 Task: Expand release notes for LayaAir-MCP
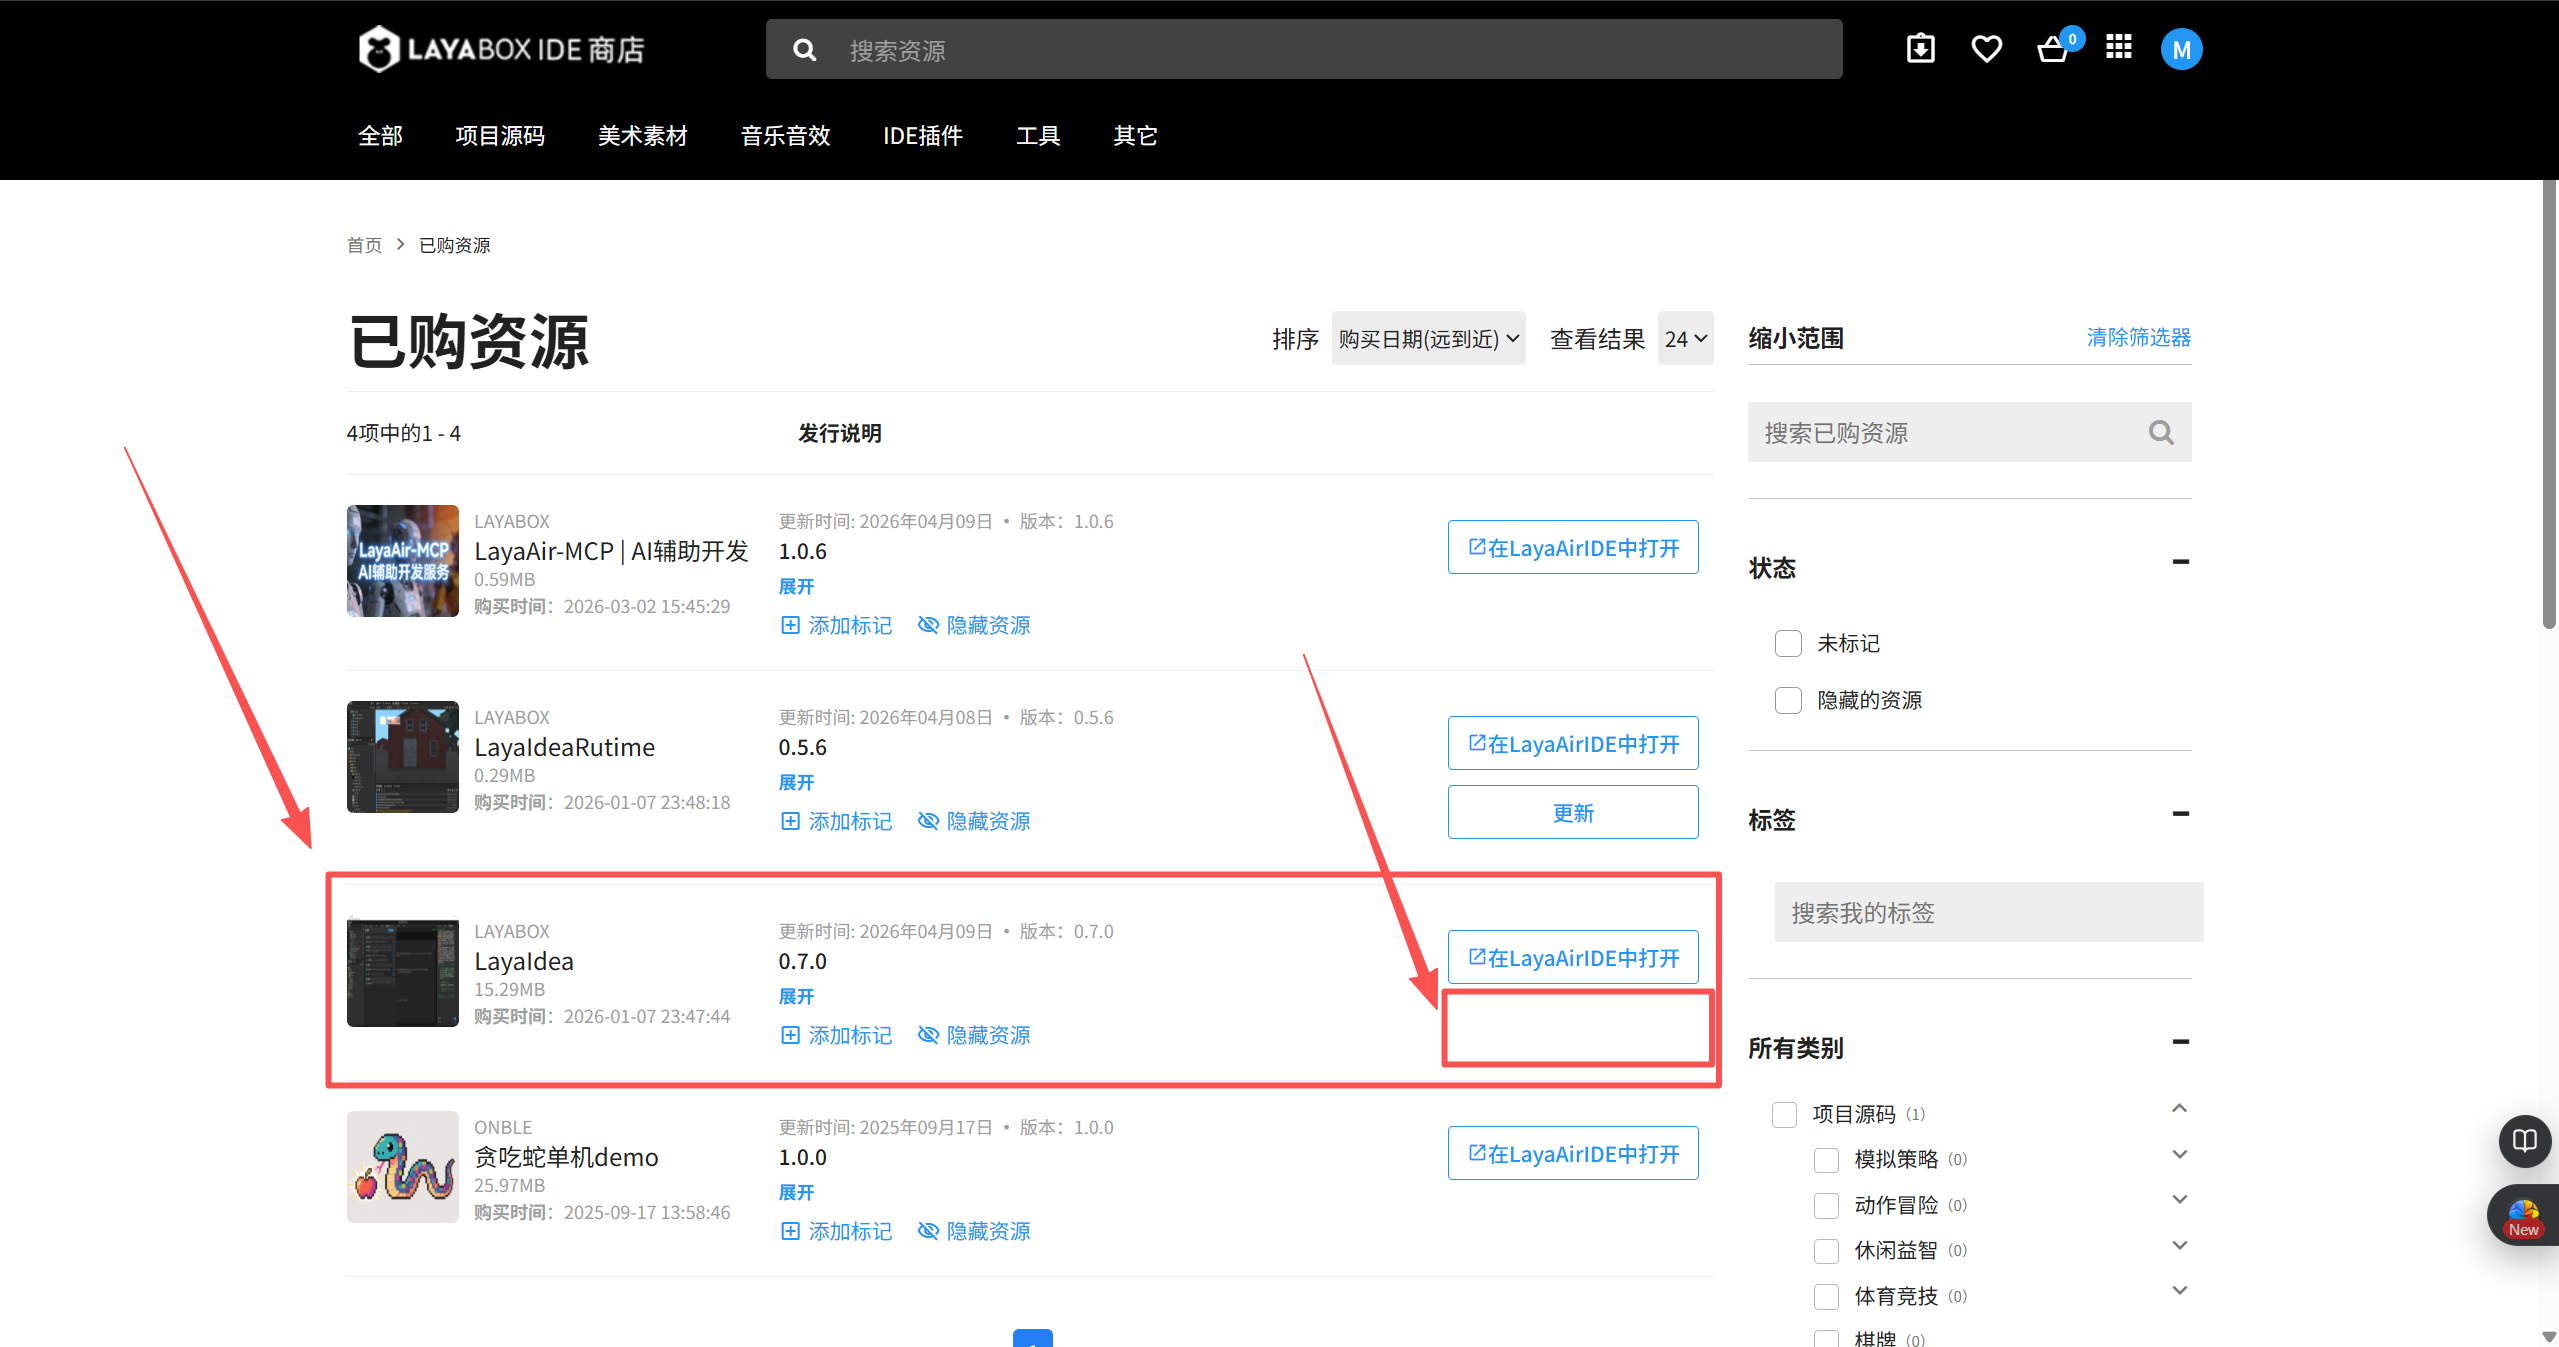pos(796,587)
